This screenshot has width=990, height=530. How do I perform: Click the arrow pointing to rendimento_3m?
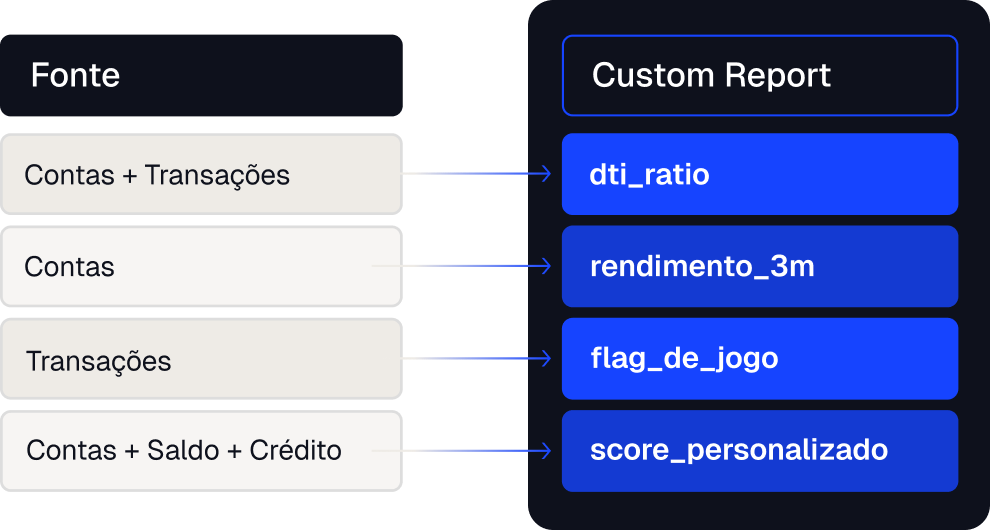(544, 266)
